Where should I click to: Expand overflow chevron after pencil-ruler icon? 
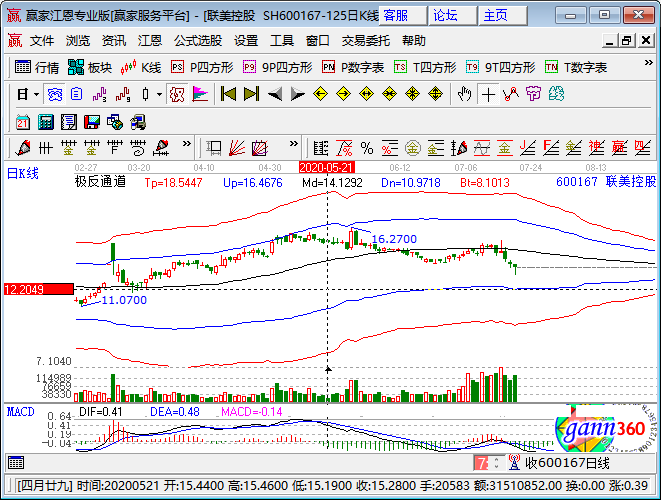pos(186,144)
